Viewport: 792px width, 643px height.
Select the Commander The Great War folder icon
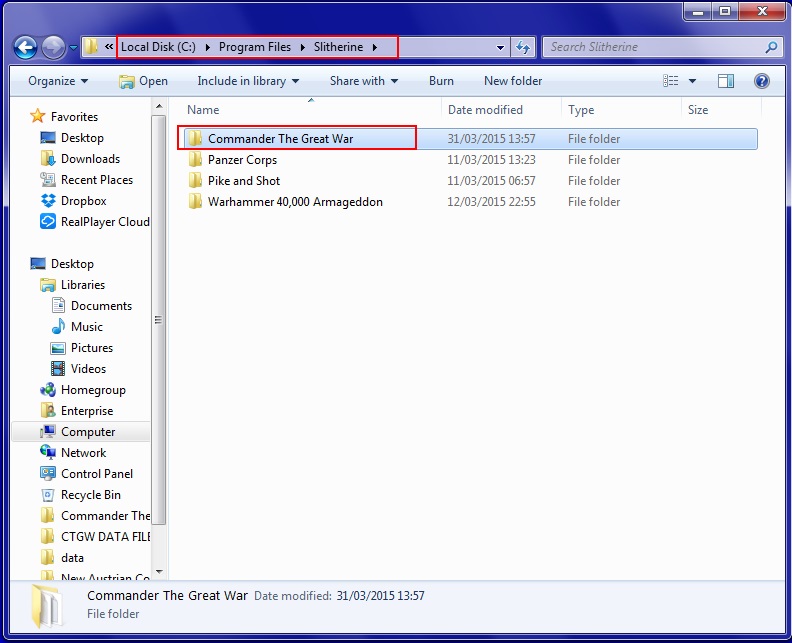coord(194,138)
